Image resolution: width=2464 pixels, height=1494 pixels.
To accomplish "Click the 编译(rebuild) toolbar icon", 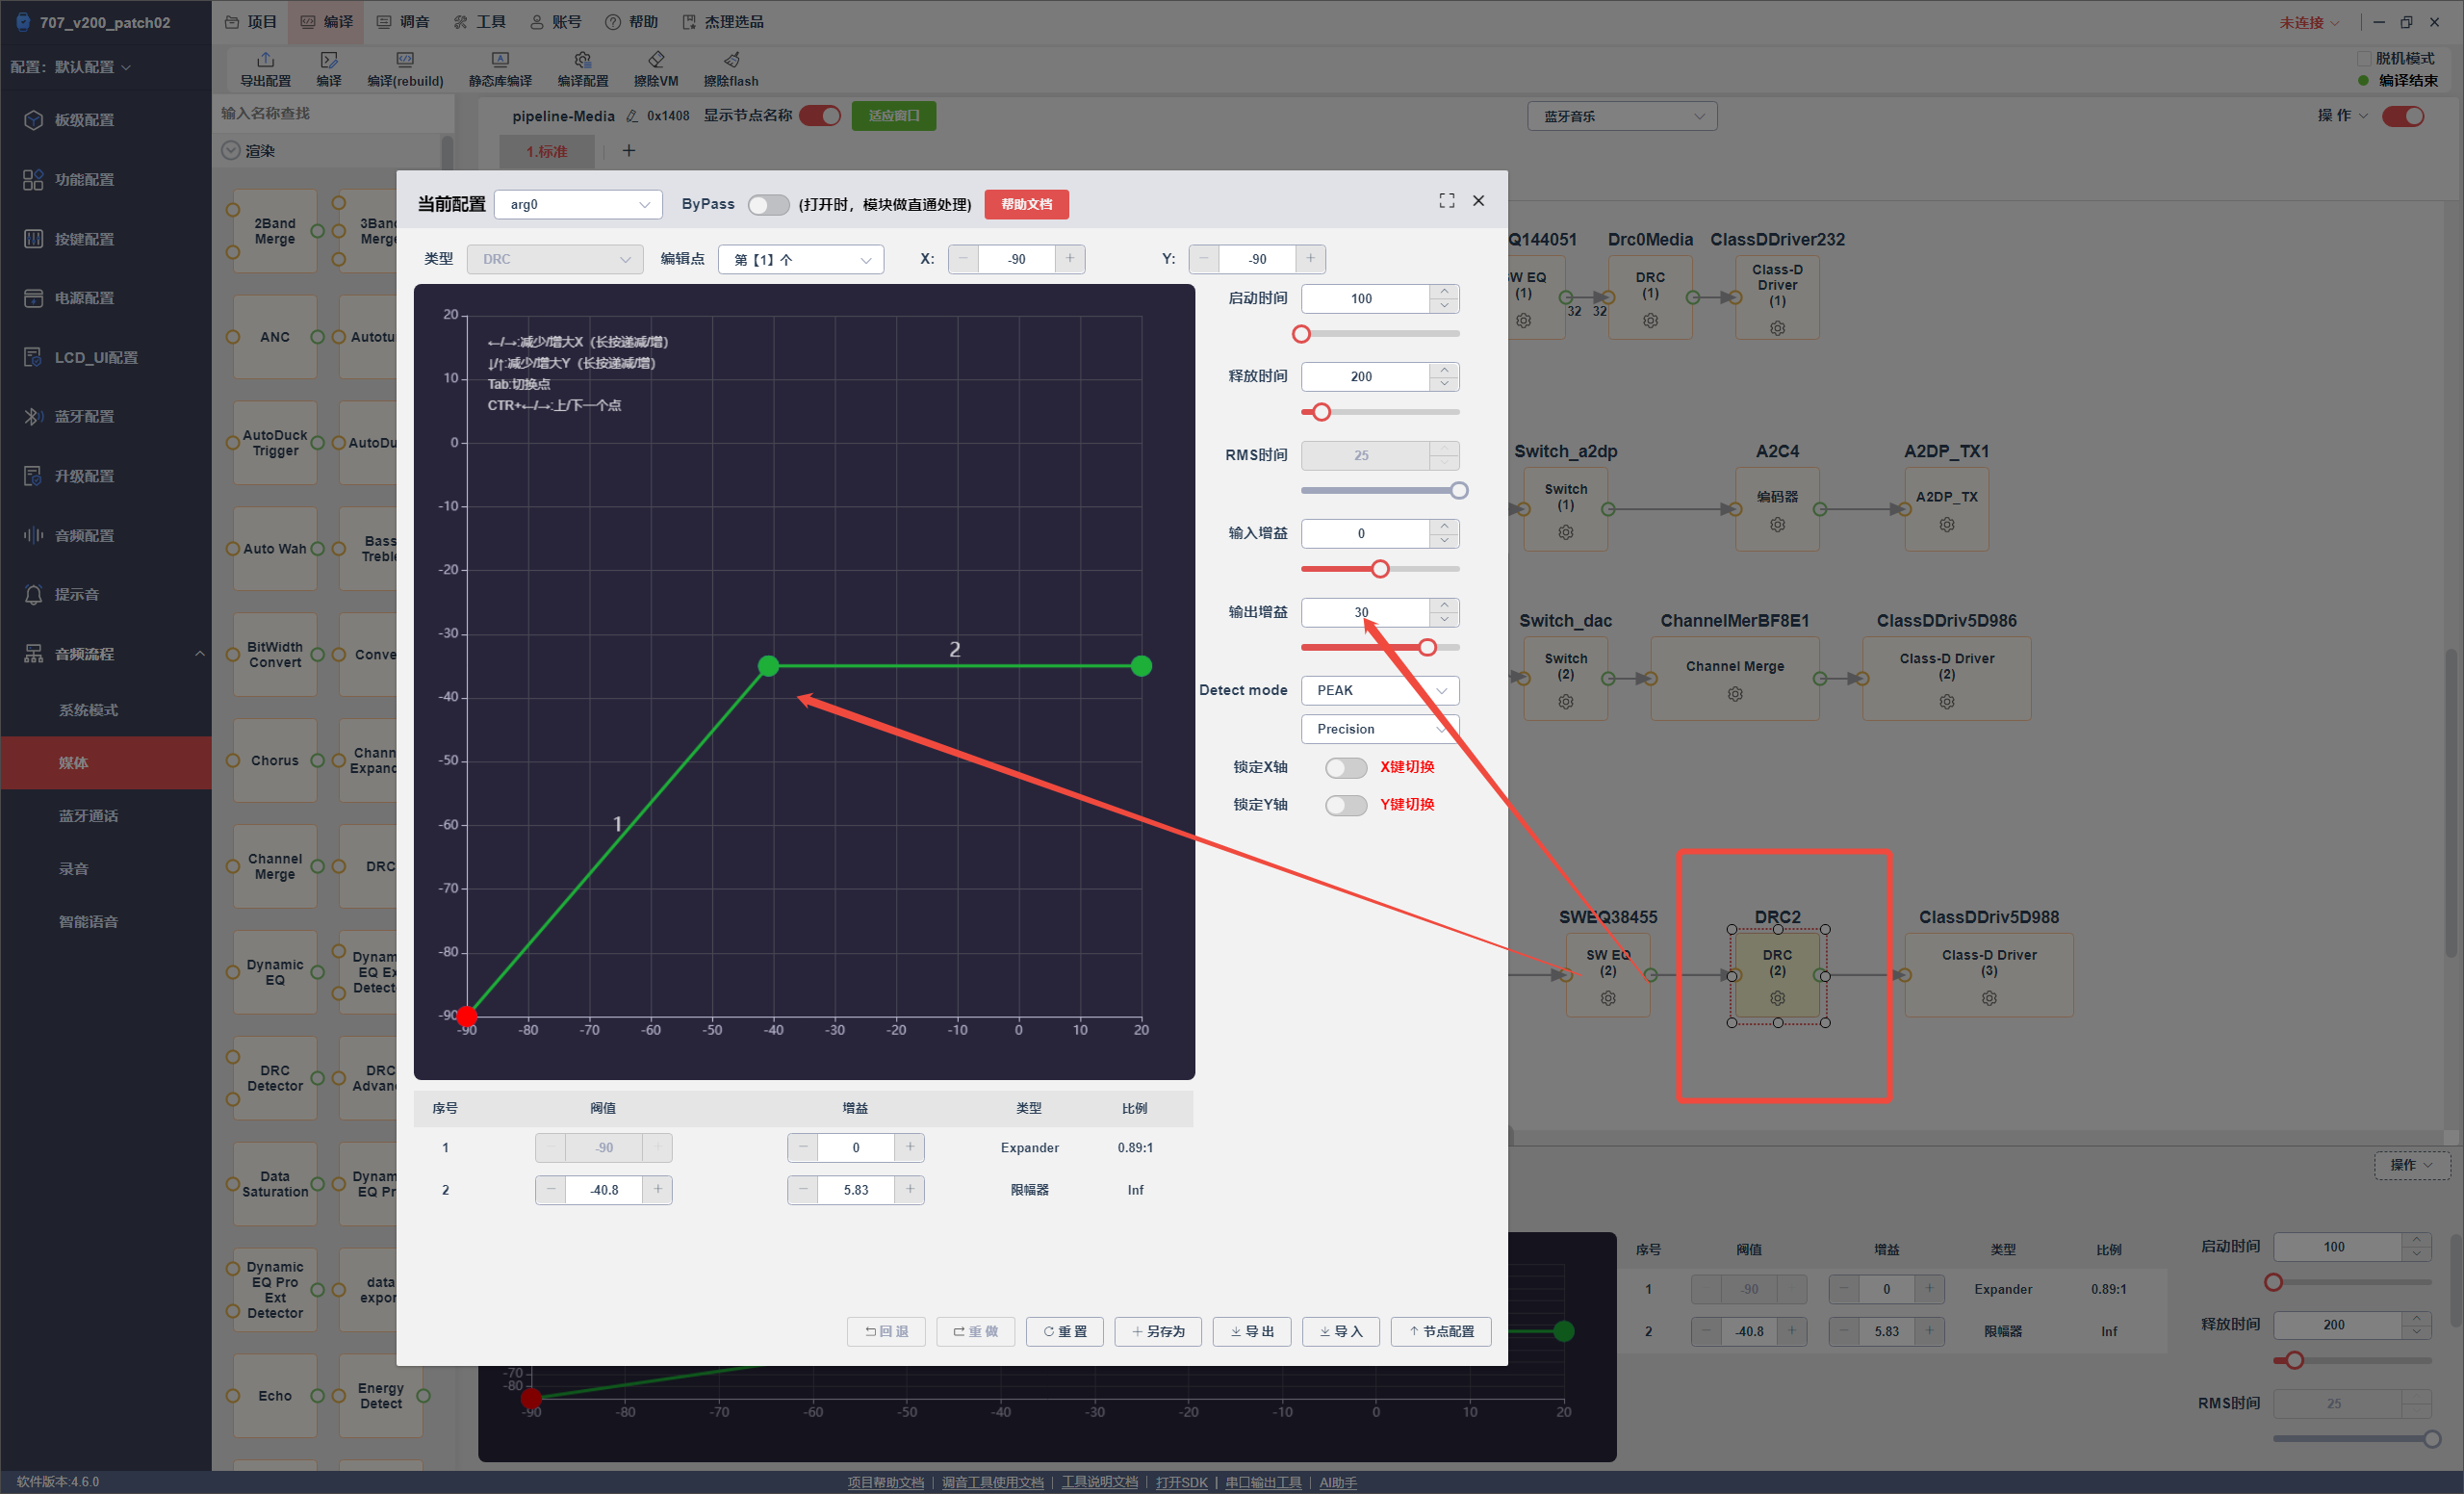I will click(x=405, y=60).
